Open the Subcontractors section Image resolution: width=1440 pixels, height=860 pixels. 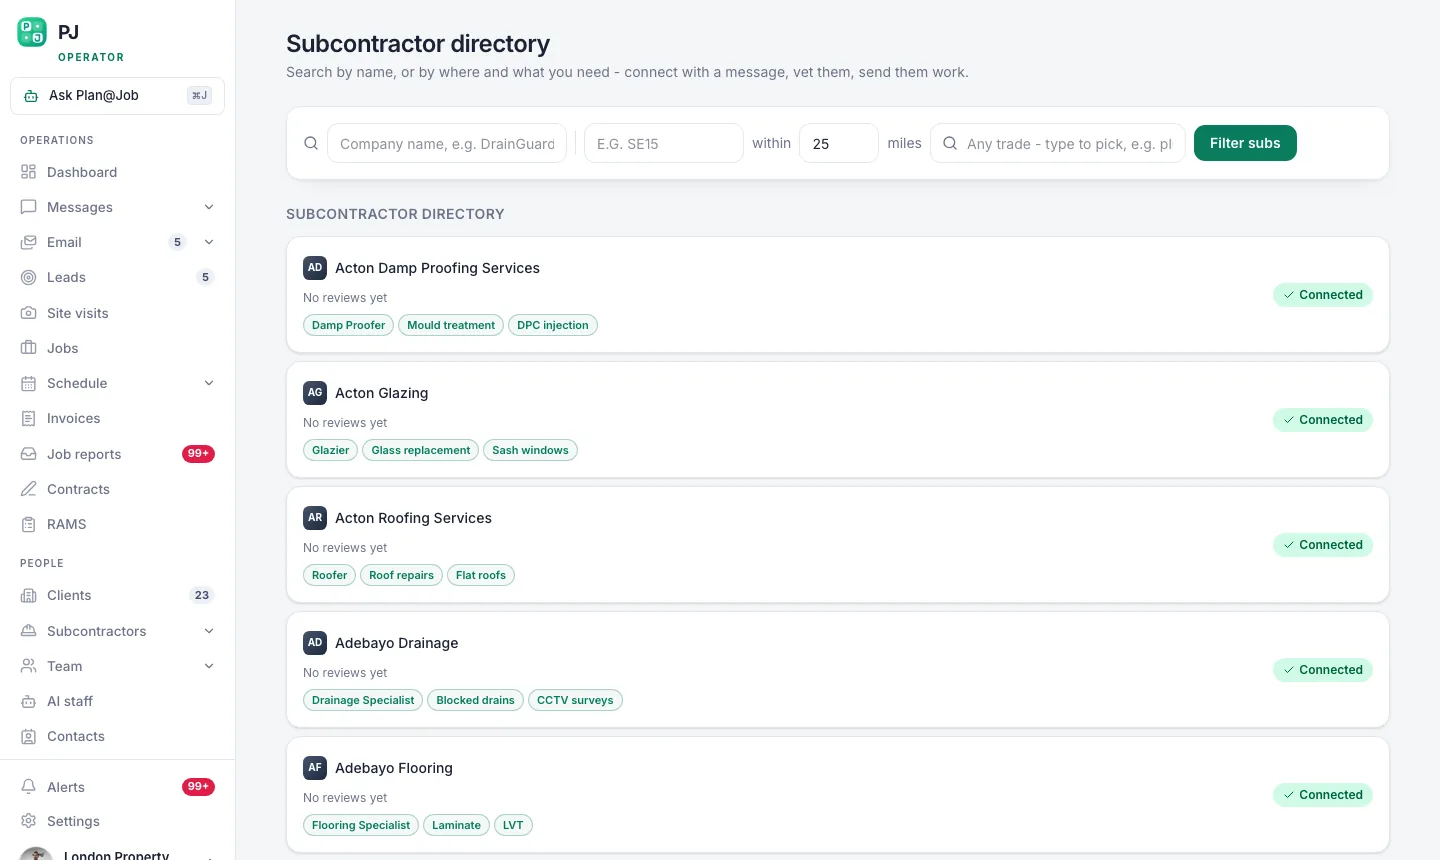[x=117, y=631]
